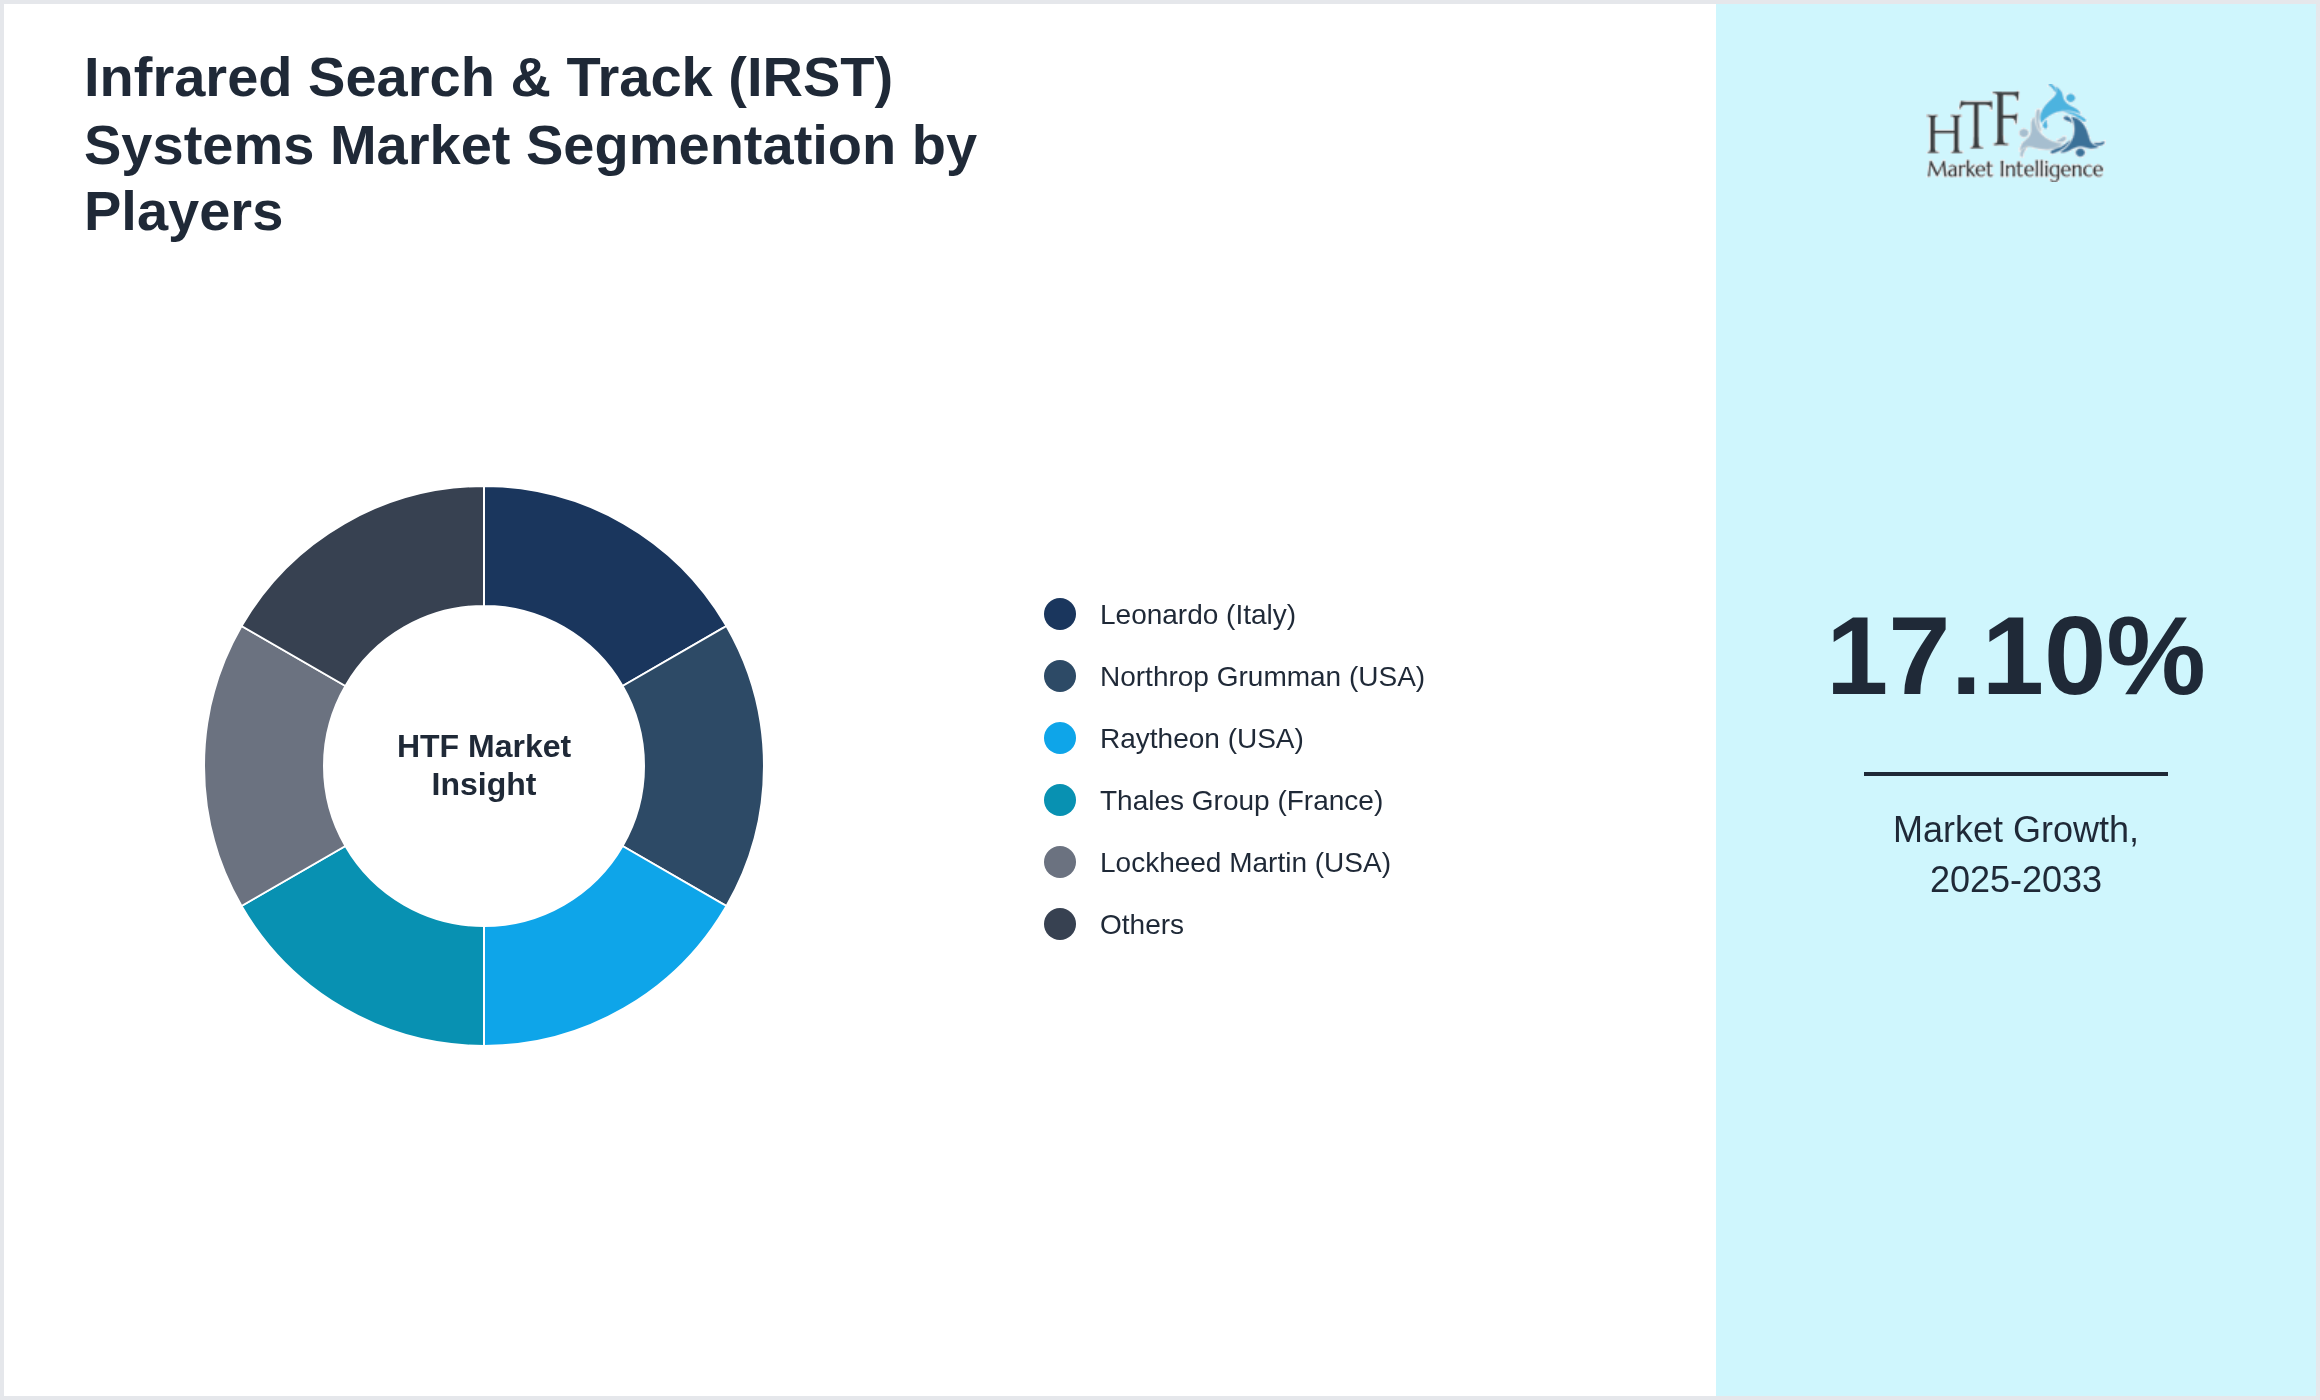2320x1400 pixels.
Task: Click the HTF Market Insight center text
Action: click(484, 765)
